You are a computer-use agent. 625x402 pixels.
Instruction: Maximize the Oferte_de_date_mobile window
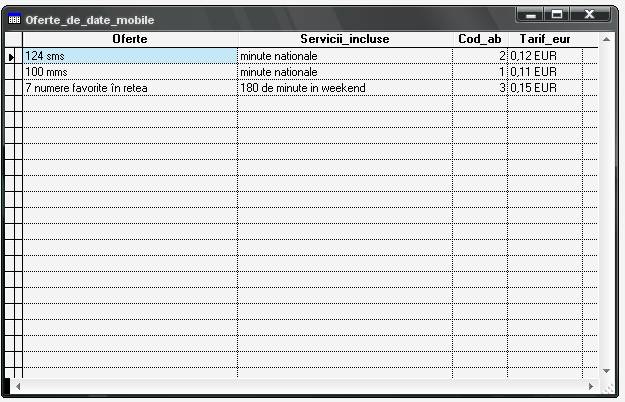557,15
